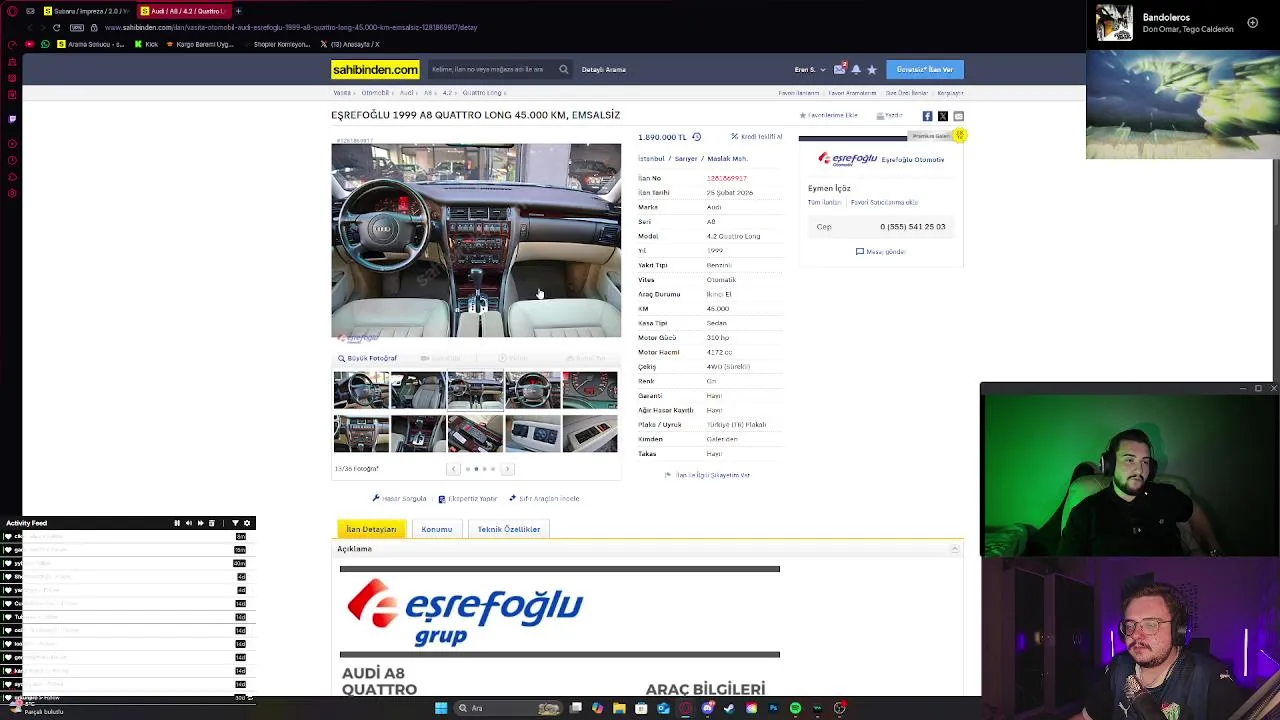Click the main interior car photo
Screen dimensions: 1280x720
476,240
